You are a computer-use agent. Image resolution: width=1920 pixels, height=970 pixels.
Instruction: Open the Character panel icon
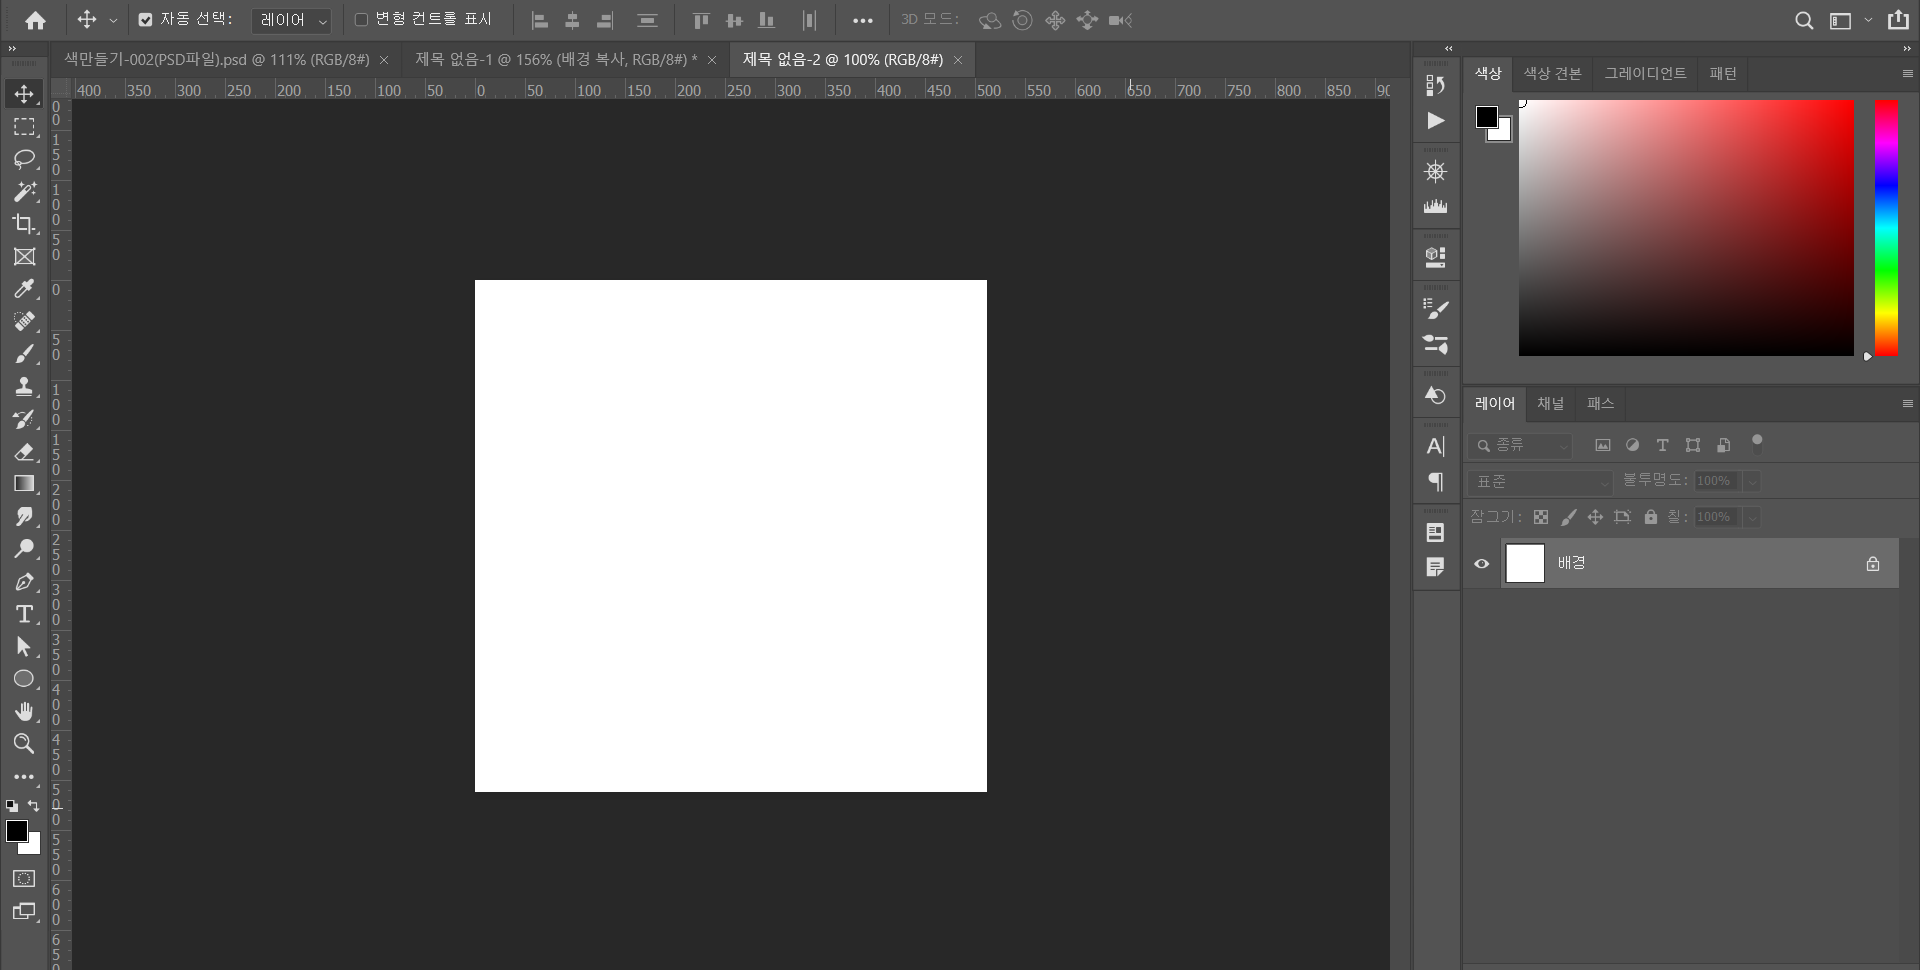(1436, 446)
